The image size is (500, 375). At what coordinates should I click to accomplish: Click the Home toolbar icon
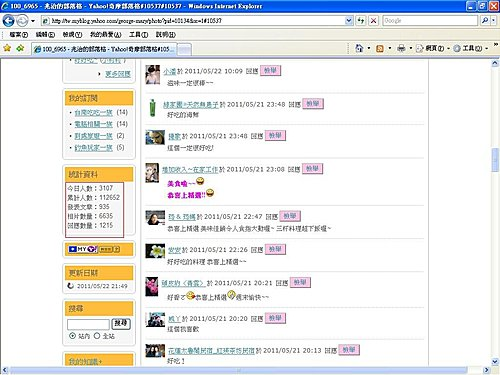click(x=359, y=48)
